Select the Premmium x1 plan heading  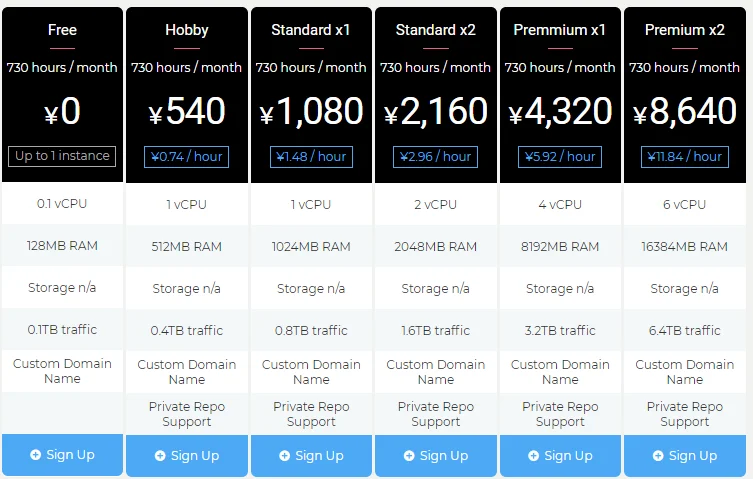tap(560, 30)
